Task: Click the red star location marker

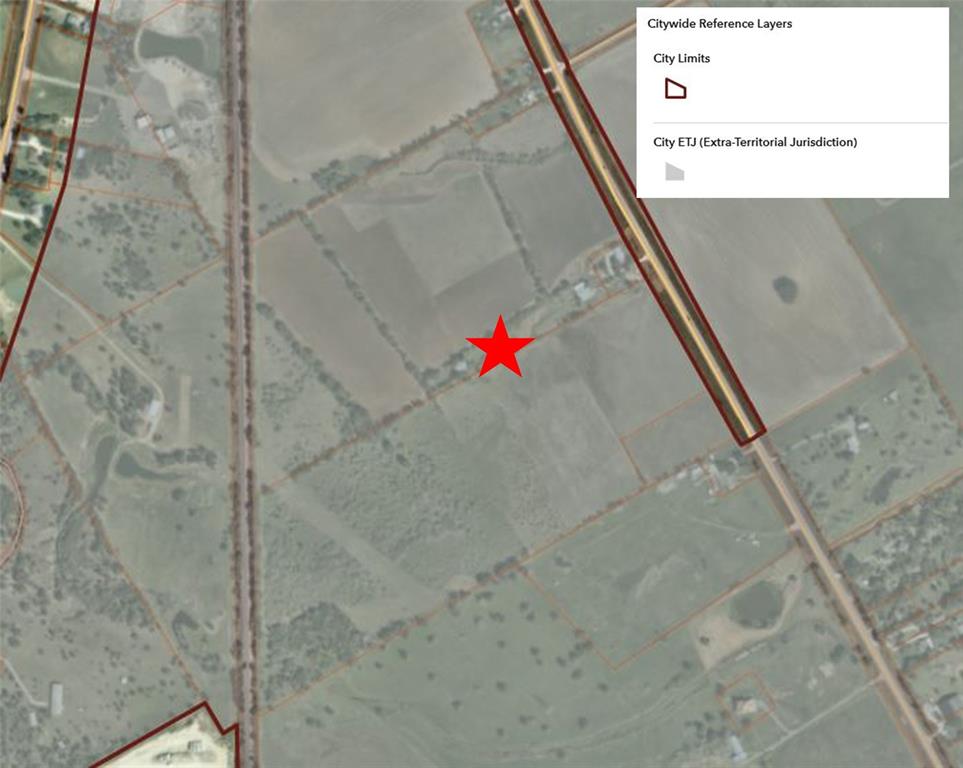Action: pyautogui.click(x=500, y=347)
